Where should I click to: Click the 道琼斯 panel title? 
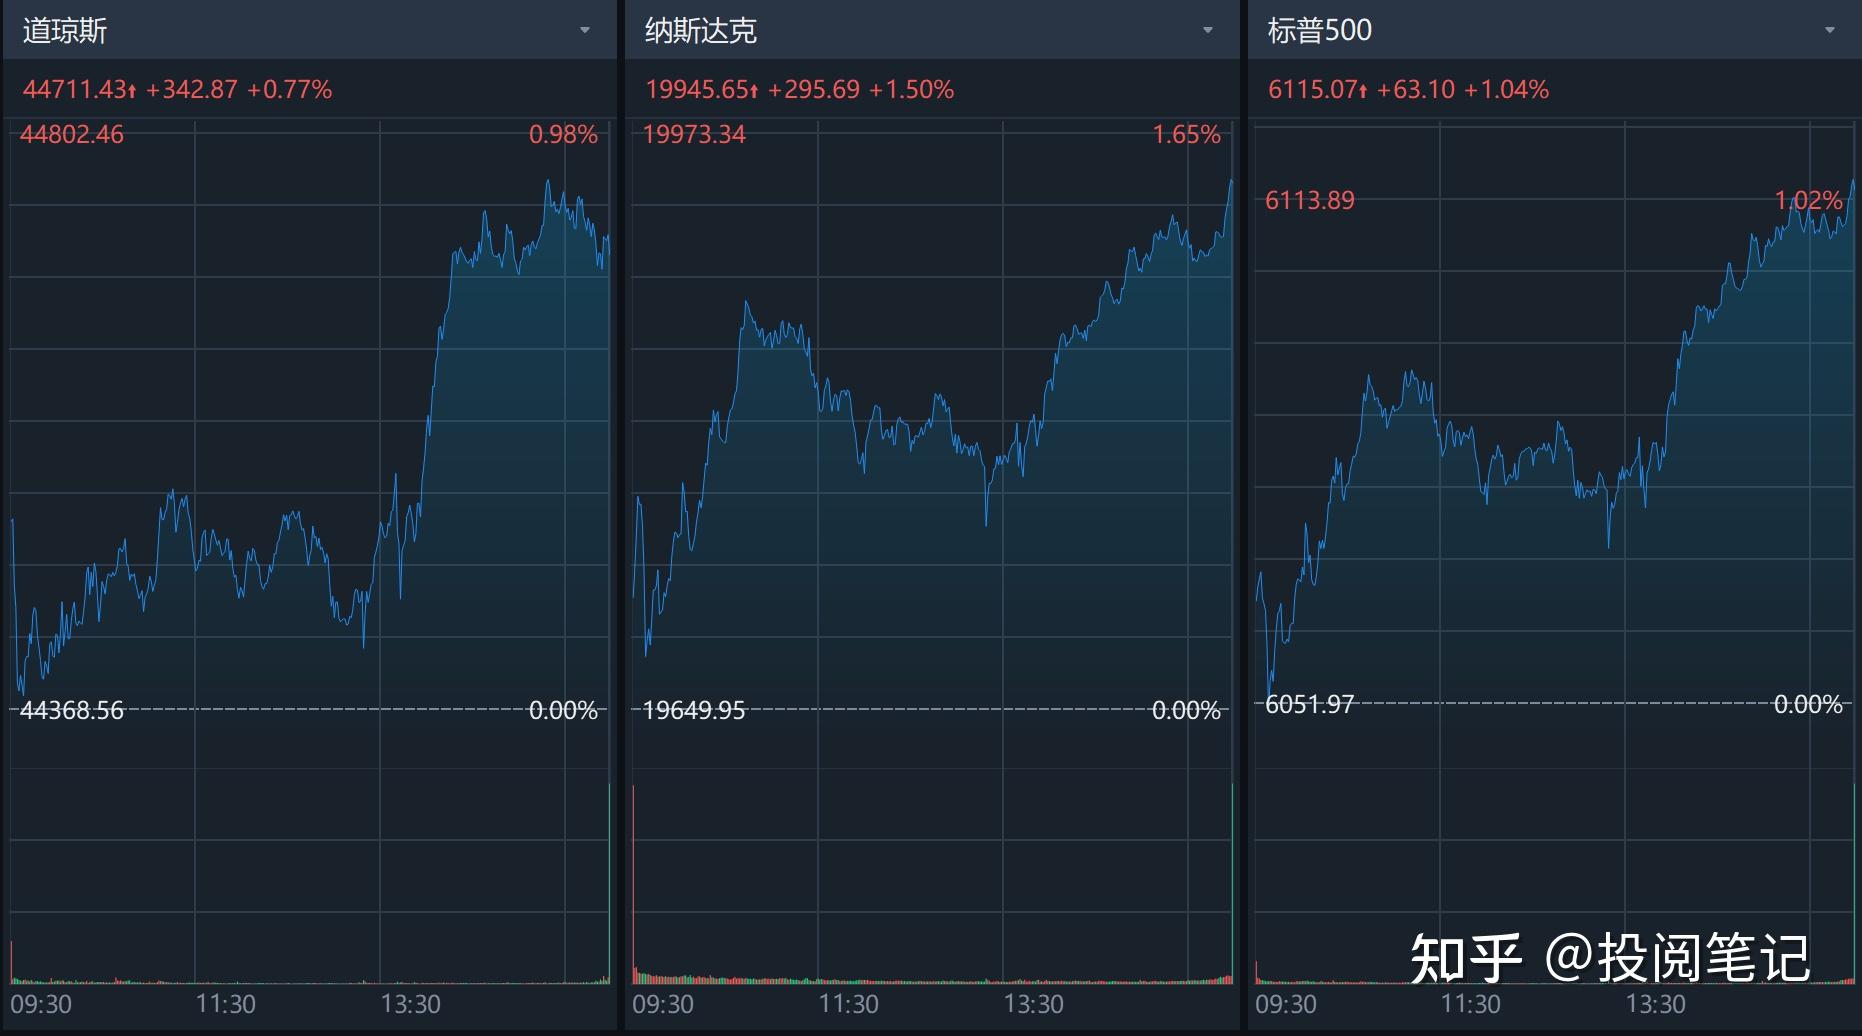click(65, 31)
